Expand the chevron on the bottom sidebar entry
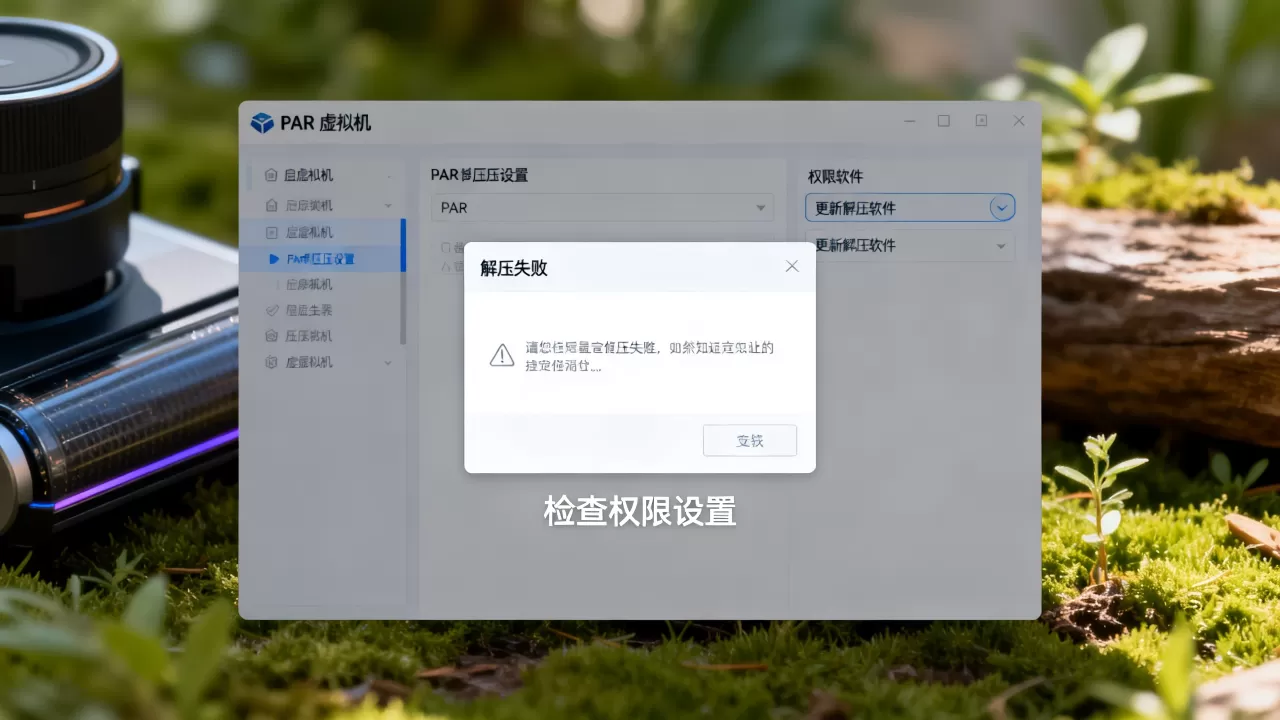This screenshot has height=720, width=1280. tap(388, 362)
